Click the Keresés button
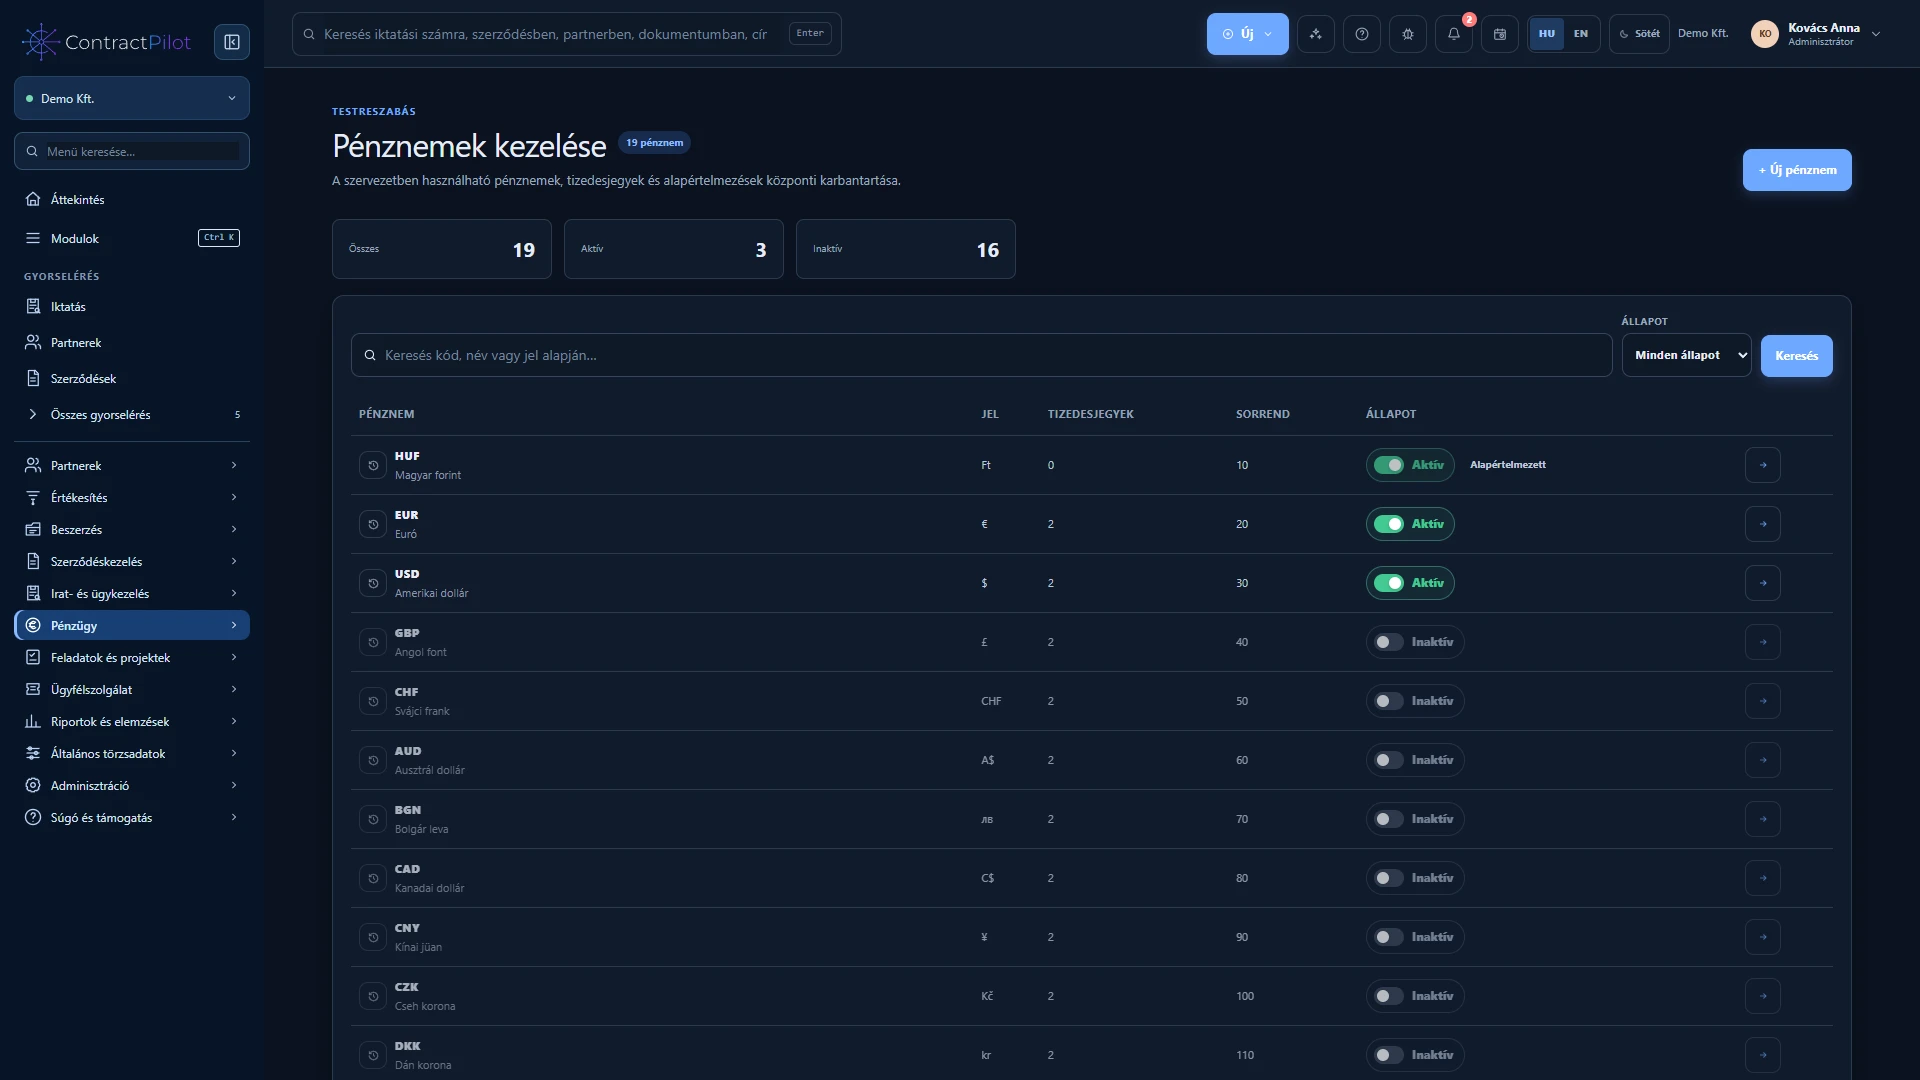1920x1080 pixels. click(x=1796, y=356)
